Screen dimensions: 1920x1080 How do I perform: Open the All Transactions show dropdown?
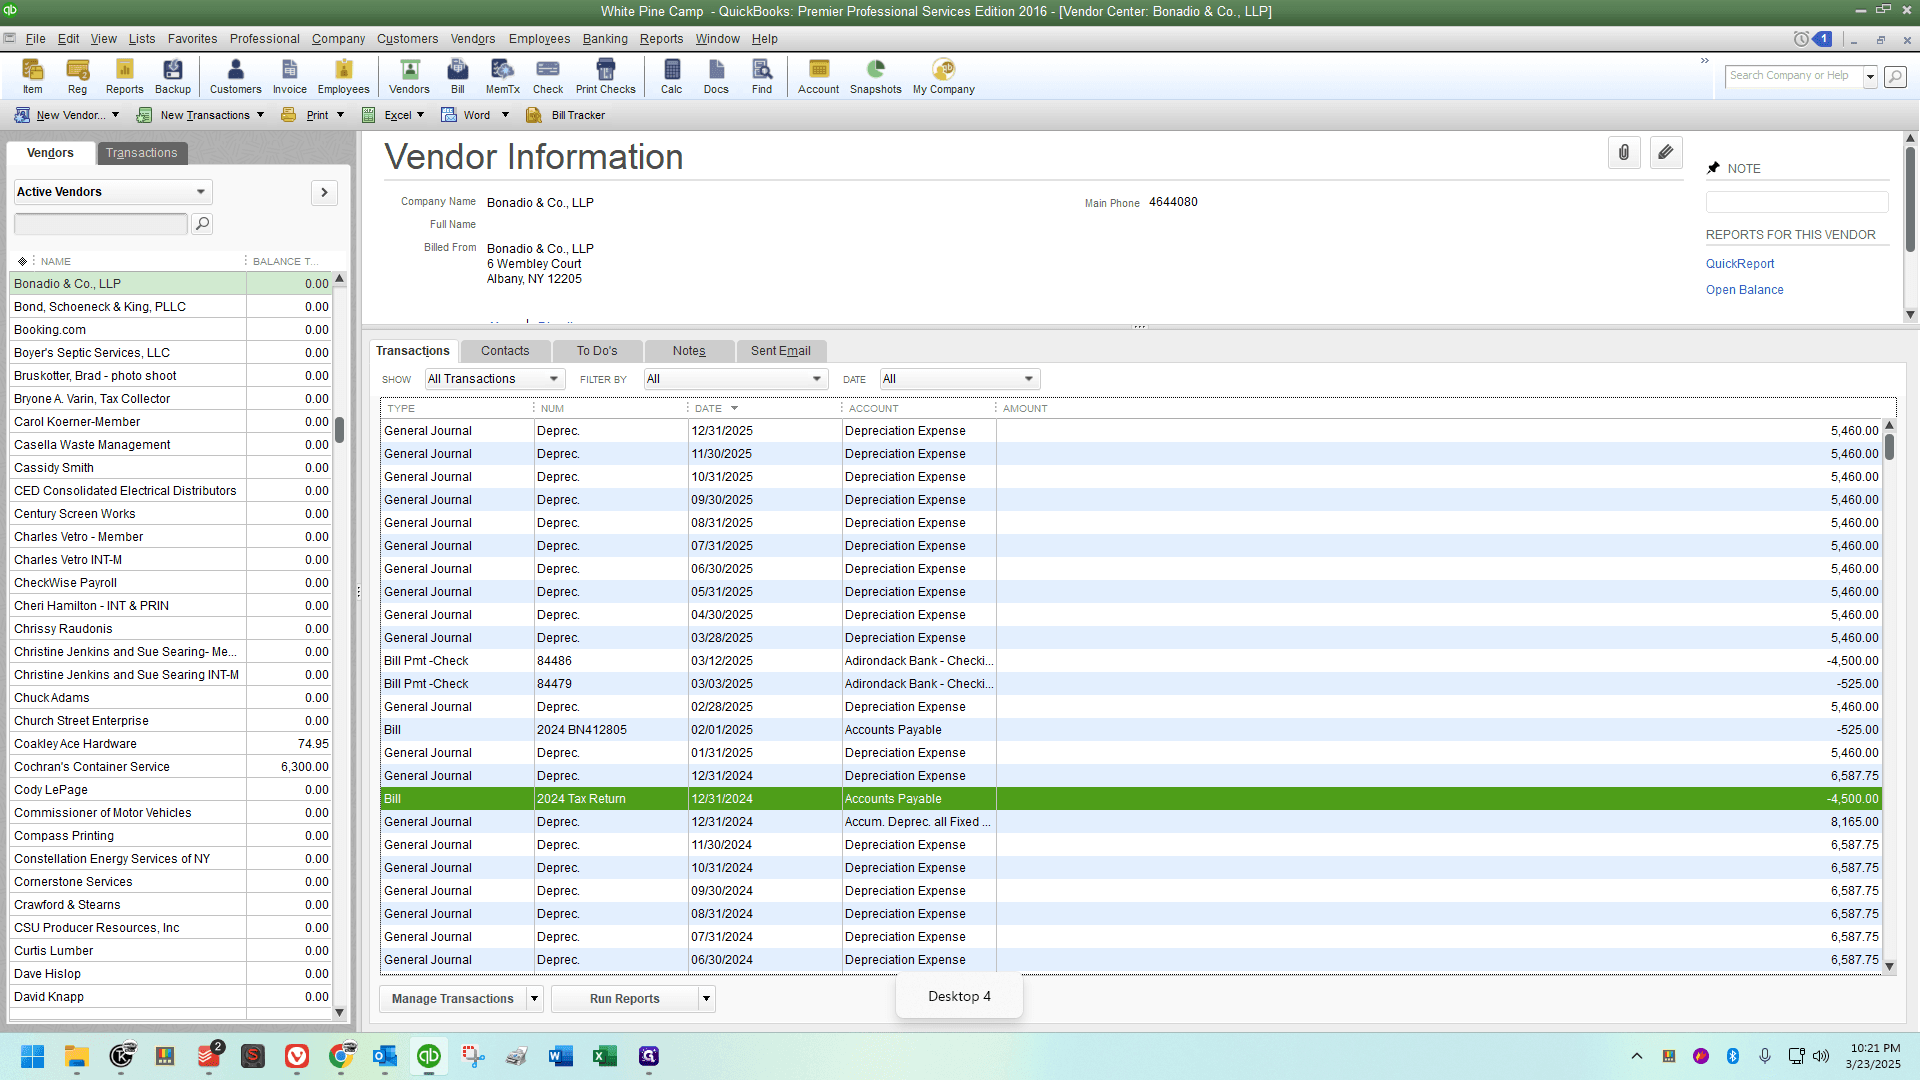click(495, 379)
